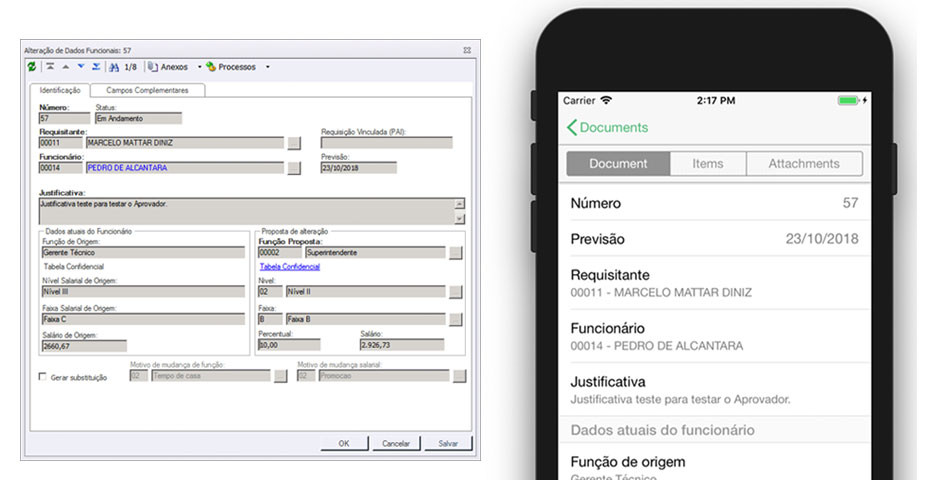Image resolution: width=928 pixels, height=480 pixels.
Task: Click the Justificativa text area
Action: tap(247, 211)
